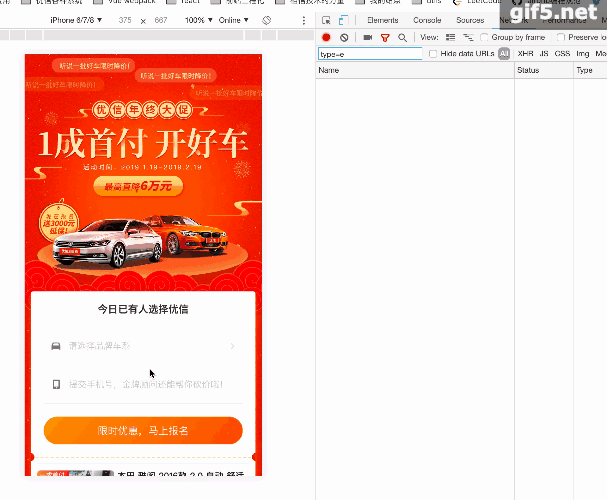The height and width of the screenshot is (500, 607).
Task: Click device height field 667
Action: point(161,20)
